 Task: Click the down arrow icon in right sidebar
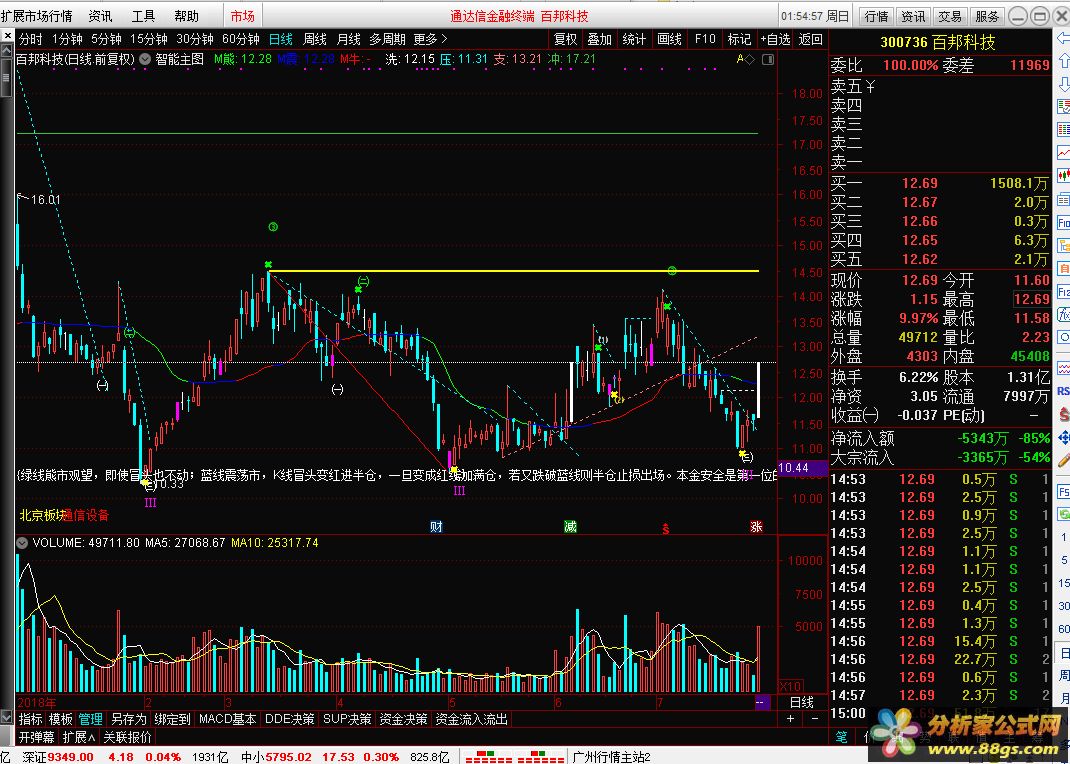click(x=1063, y=85)
